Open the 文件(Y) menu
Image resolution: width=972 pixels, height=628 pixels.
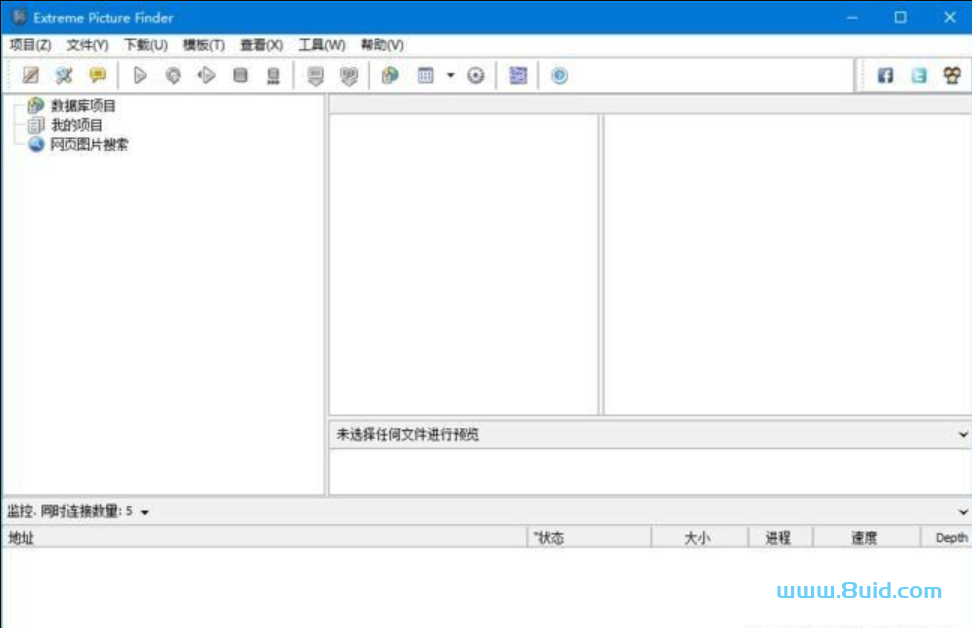(87, 45)
